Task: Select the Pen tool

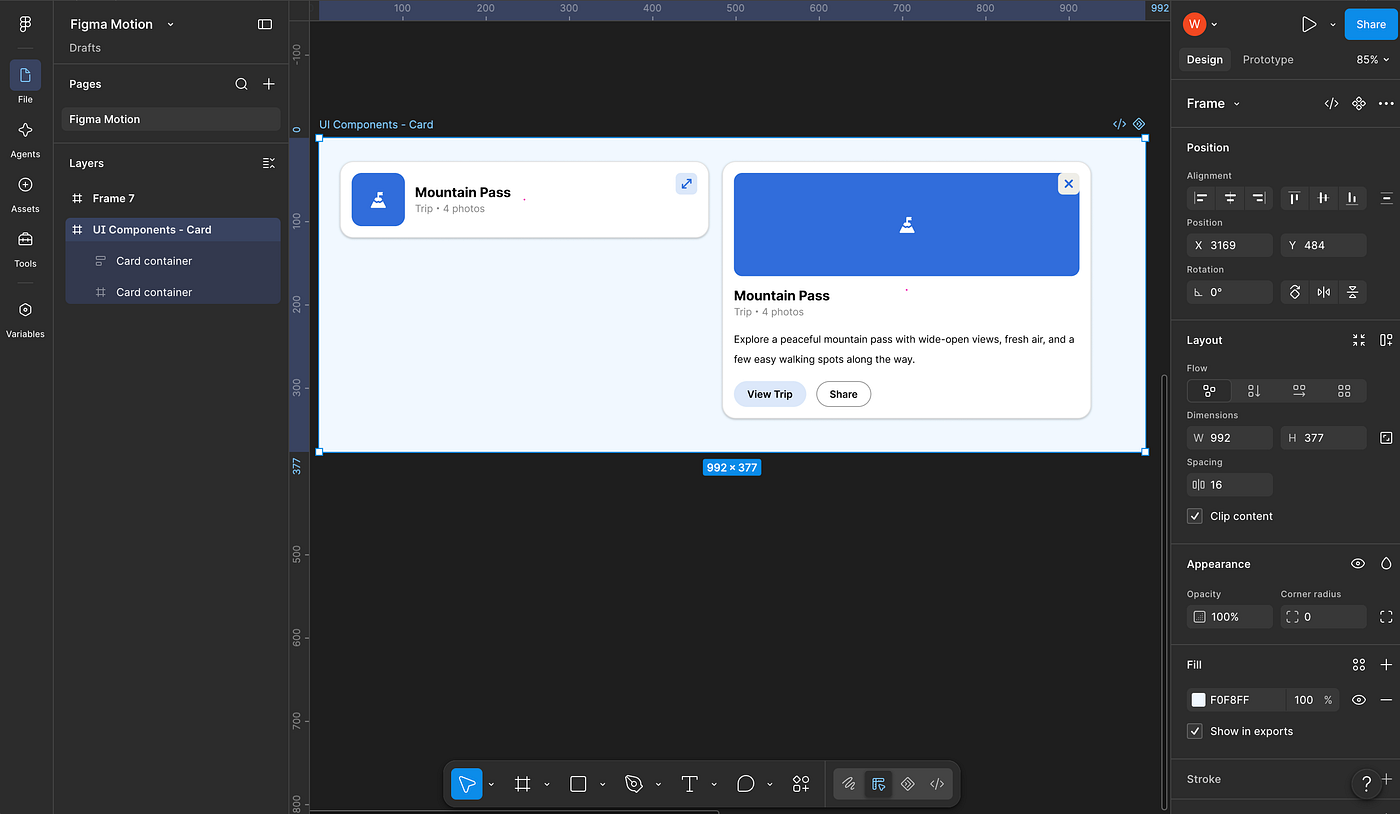Action: pos(634,784)
